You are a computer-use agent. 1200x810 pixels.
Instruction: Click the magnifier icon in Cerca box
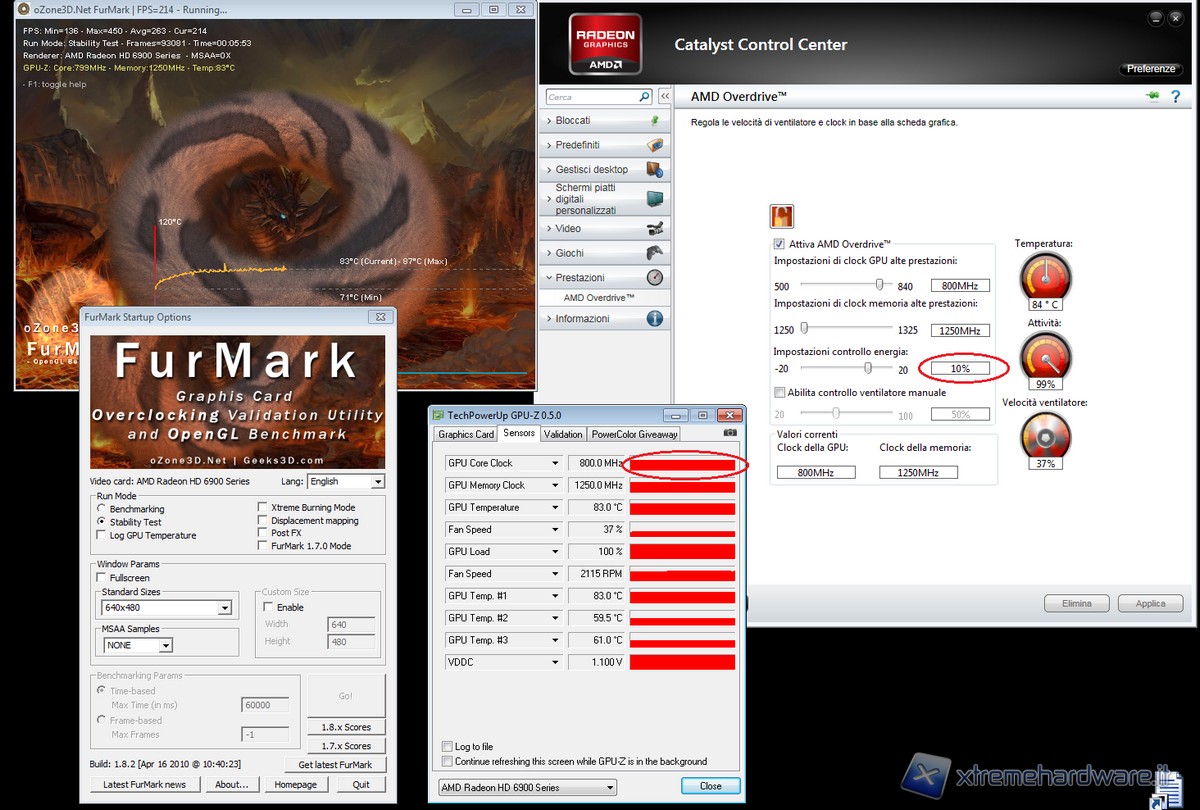(644, 97)
